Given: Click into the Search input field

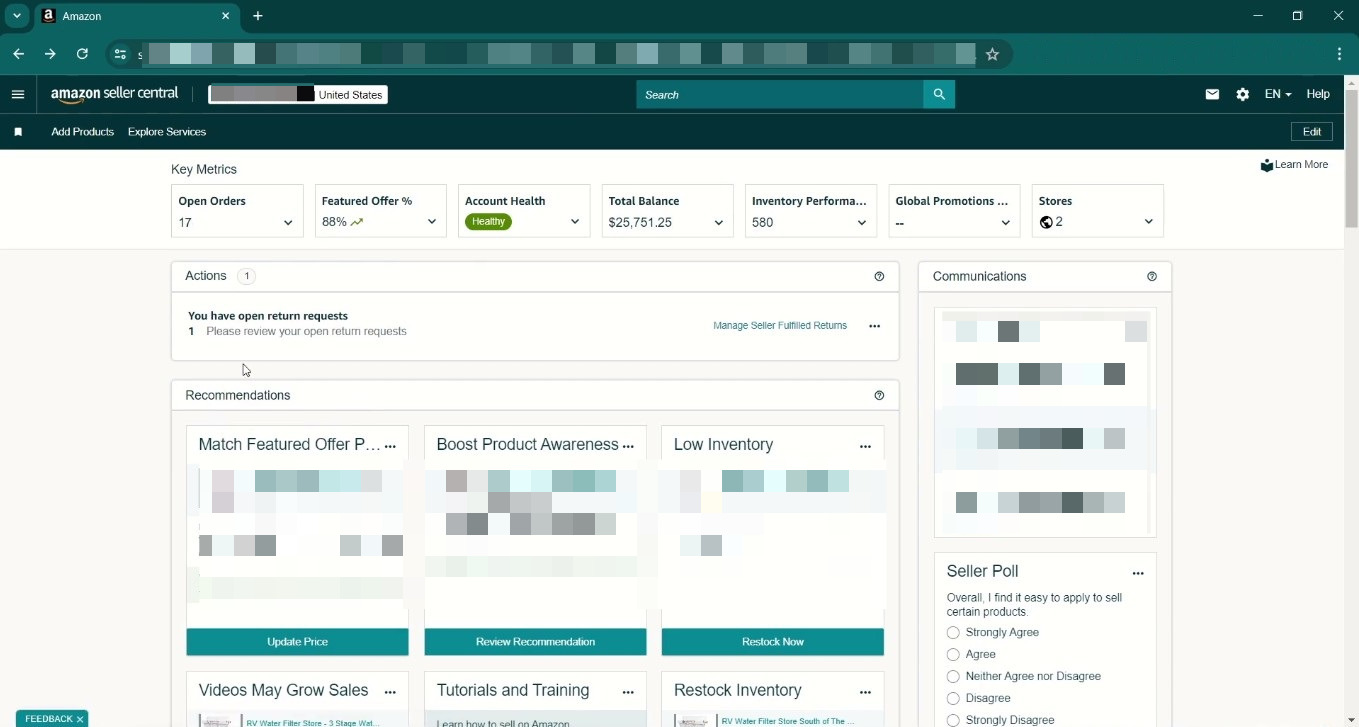Looking at the screenshot, I should (x=780, y=95).
